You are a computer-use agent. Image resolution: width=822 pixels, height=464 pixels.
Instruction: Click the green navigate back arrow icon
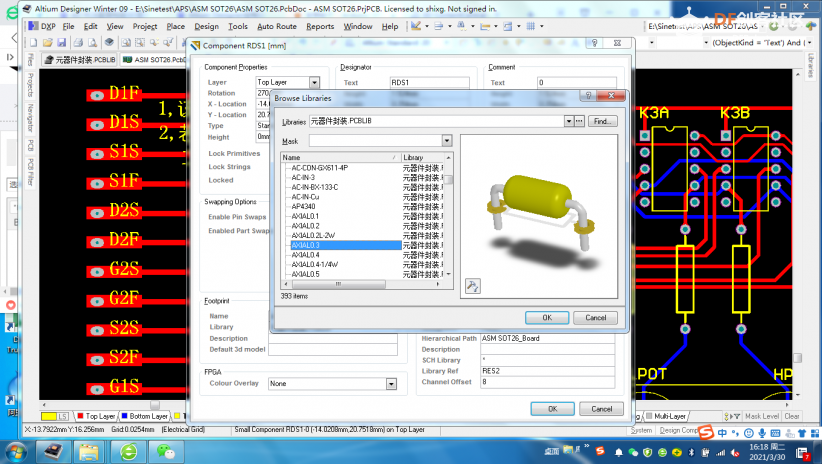coord(773,26)
